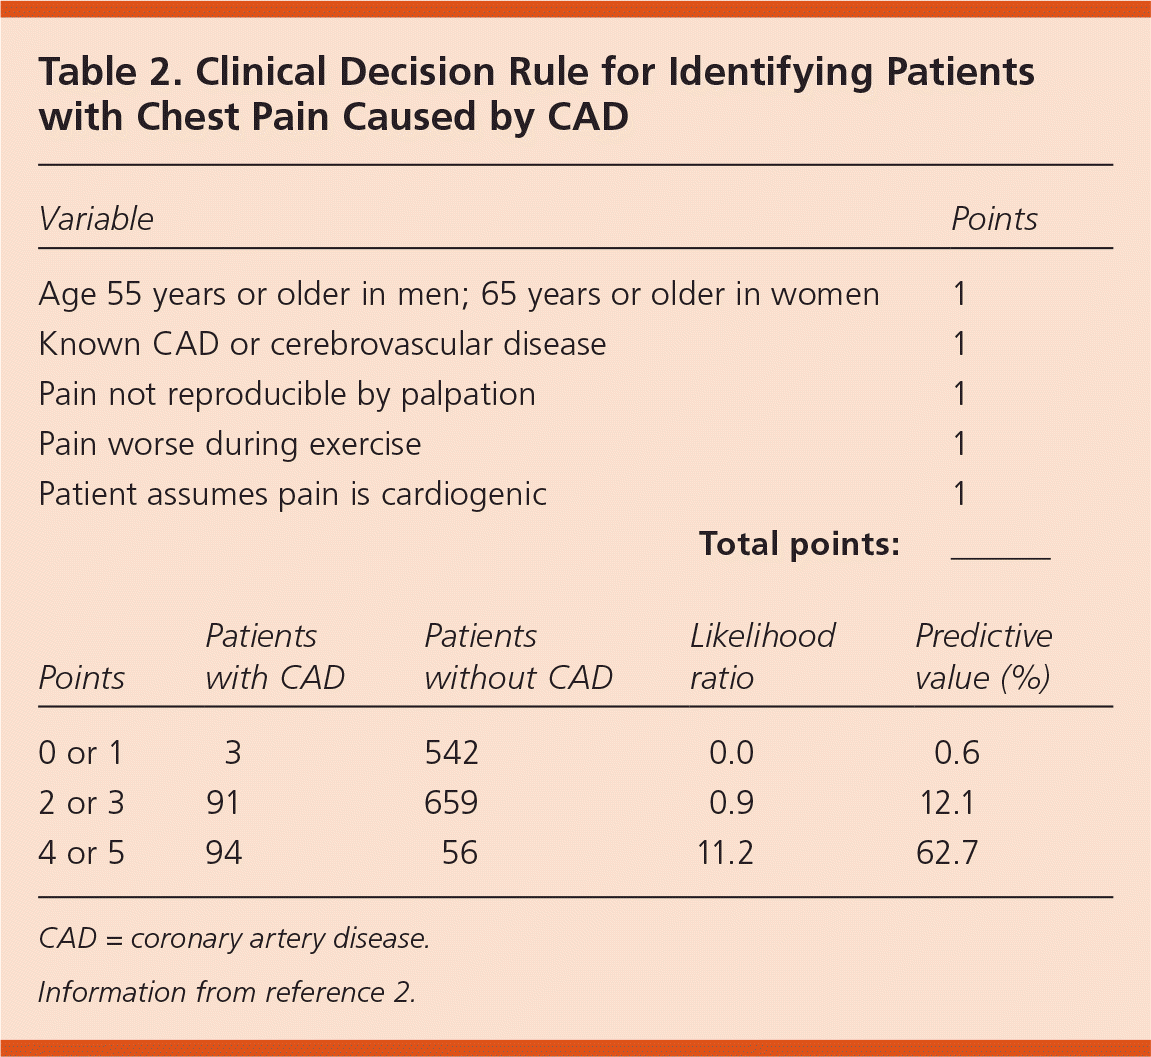Click the Table 2 title heading
This screenshot has width=1151, height=1057.
pos(536,95)
